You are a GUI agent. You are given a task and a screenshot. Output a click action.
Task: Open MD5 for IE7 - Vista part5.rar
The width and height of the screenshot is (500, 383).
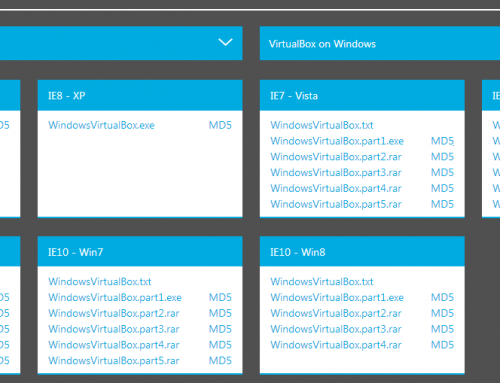coord(442,204)
